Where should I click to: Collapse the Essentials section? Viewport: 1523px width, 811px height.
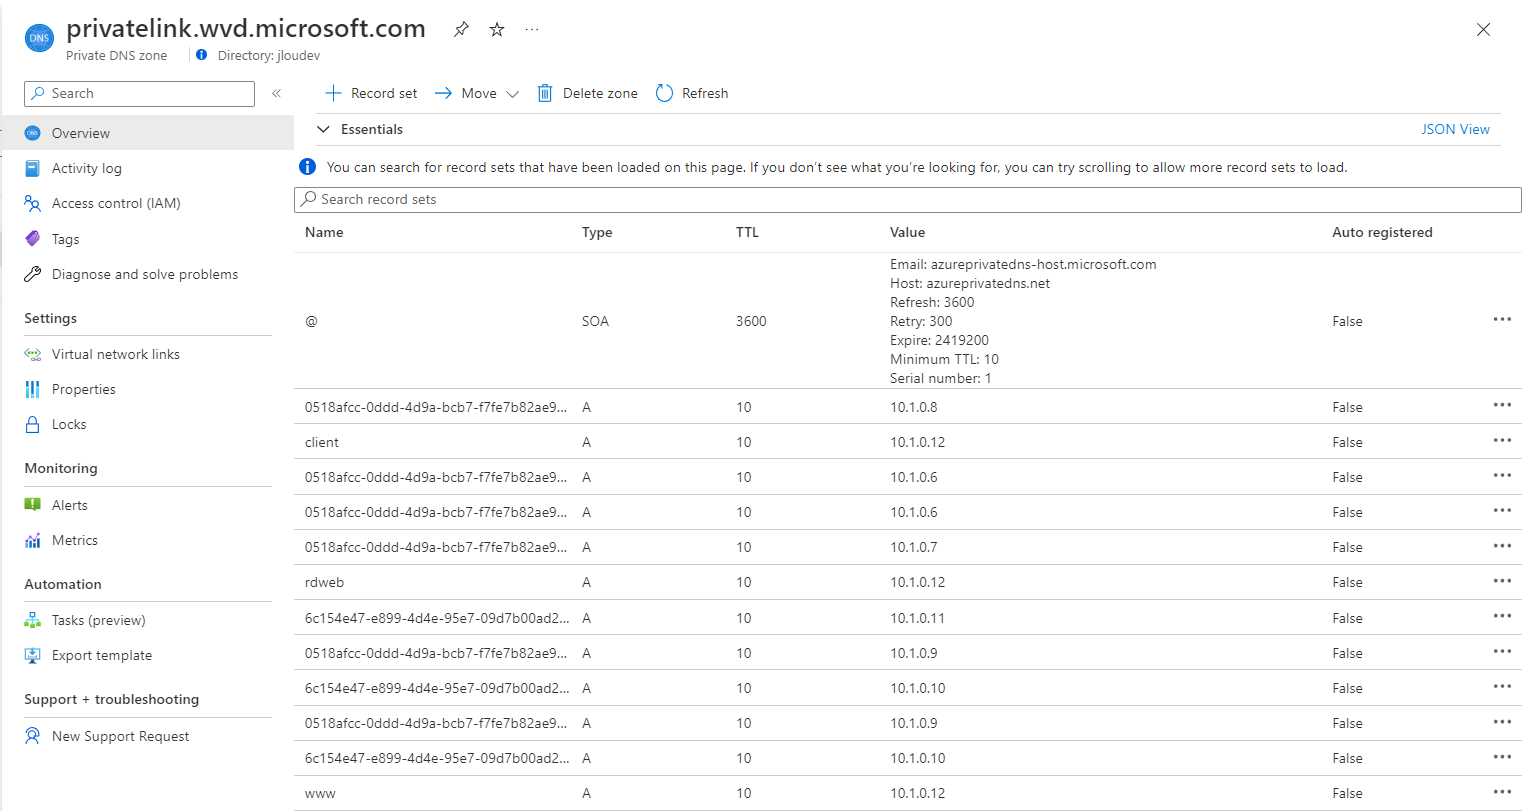point(323,129)
